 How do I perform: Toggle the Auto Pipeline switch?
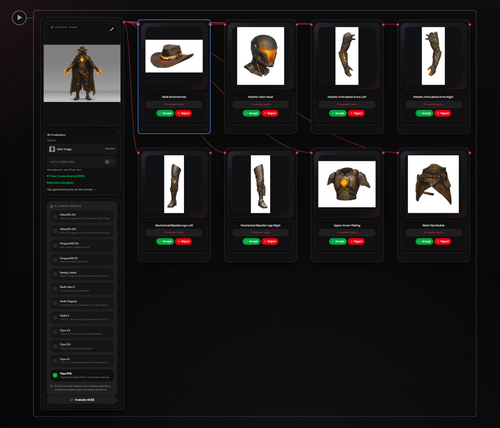pos(109,162)
